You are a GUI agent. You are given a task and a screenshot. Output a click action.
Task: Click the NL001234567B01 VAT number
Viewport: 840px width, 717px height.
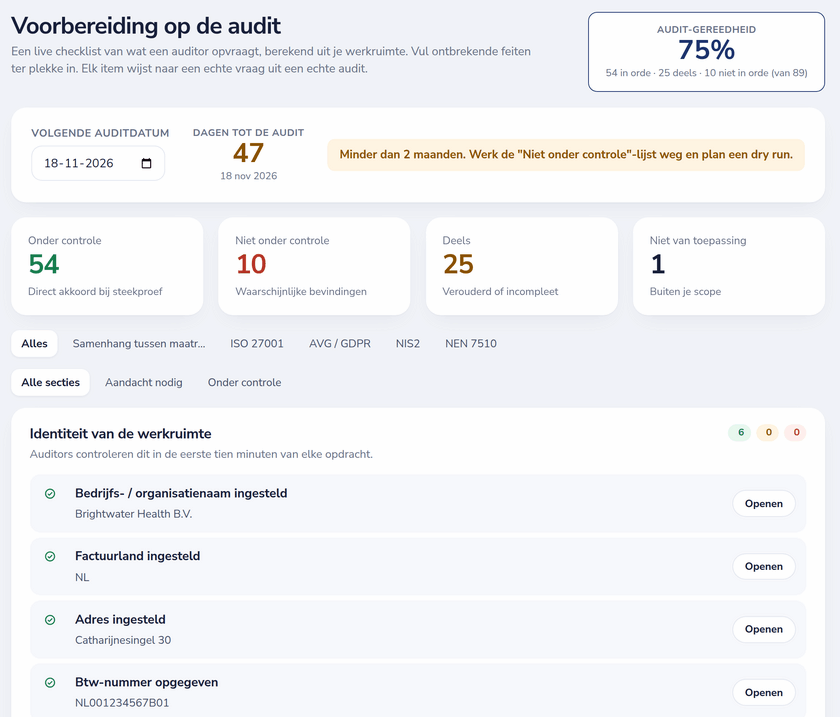point(122,703)
